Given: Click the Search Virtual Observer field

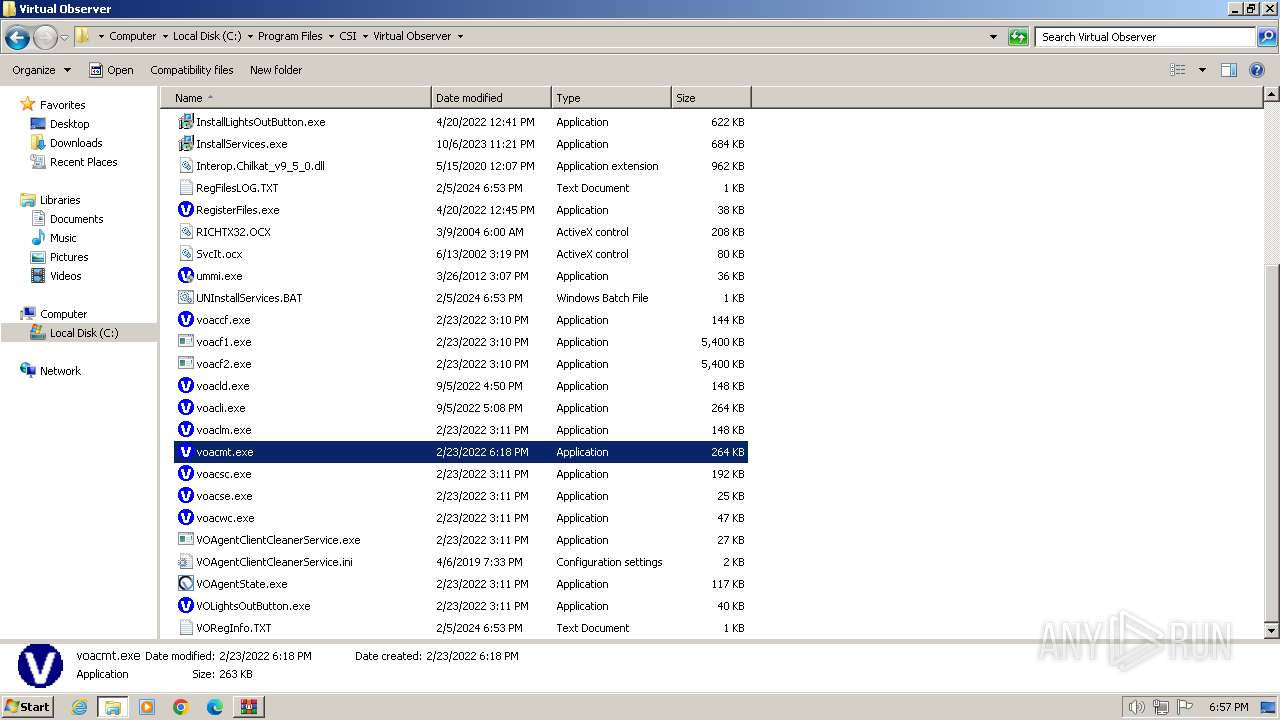Looking at the screenshot, I should 1145,37.
